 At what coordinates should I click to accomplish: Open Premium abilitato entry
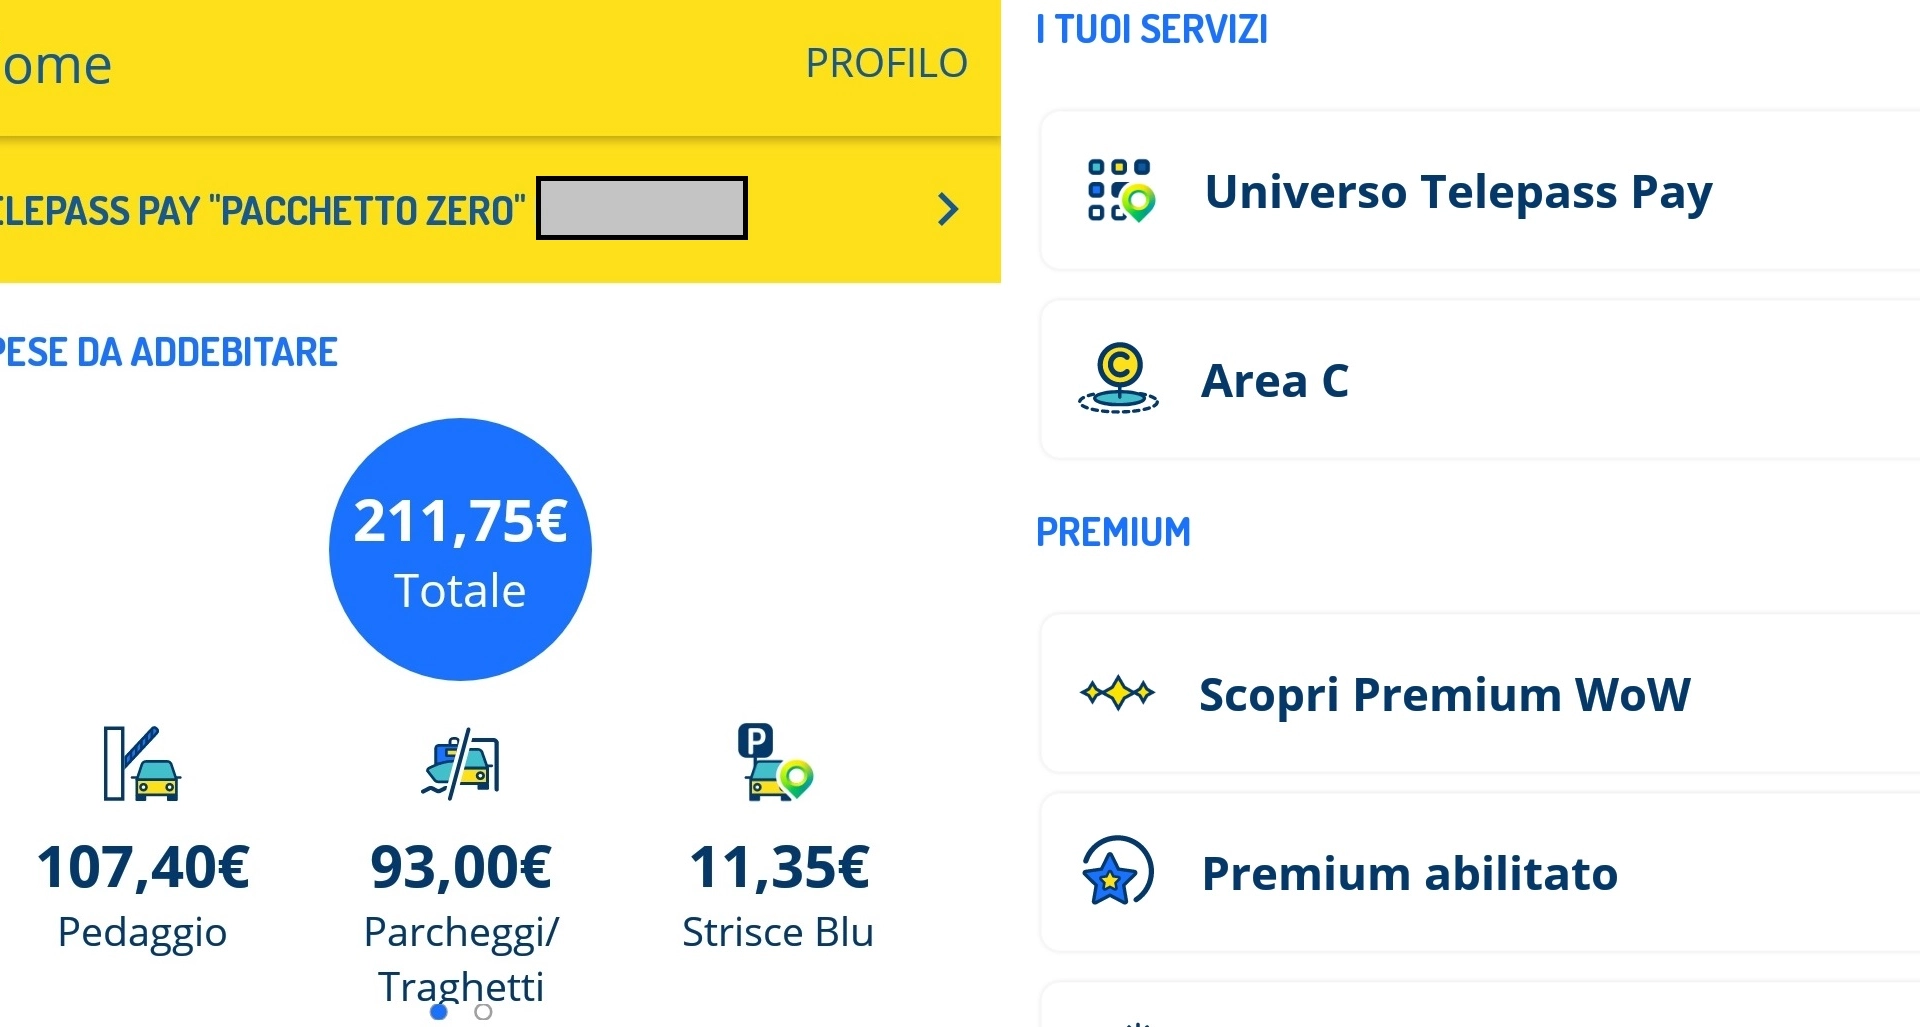click(1409, 873)
